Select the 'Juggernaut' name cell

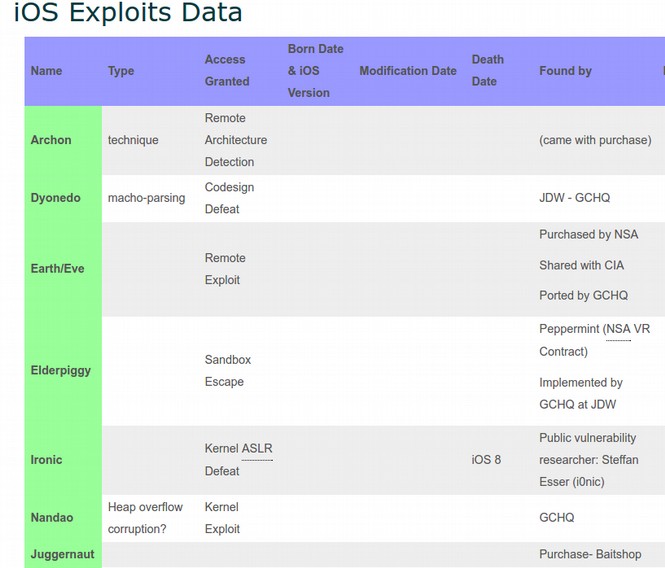pyautogui.click(x=62, y=554)
